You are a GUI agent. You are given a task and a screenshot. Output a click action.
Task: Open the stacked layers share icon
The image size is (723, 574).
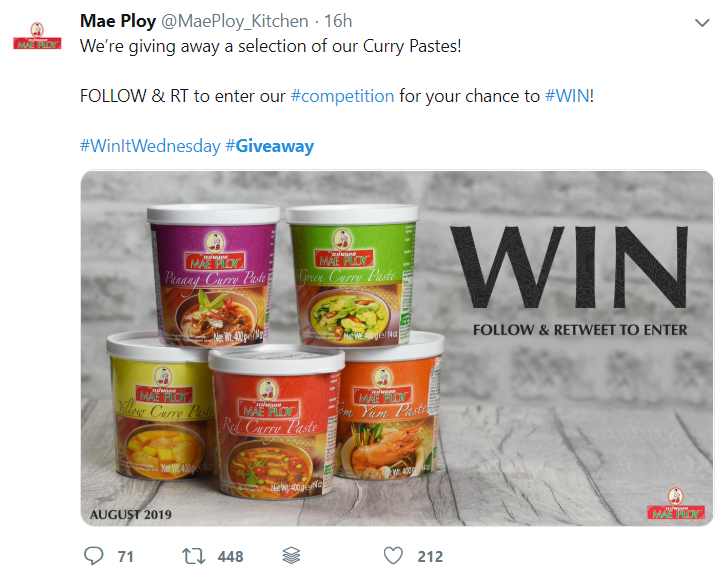(291, 556)
